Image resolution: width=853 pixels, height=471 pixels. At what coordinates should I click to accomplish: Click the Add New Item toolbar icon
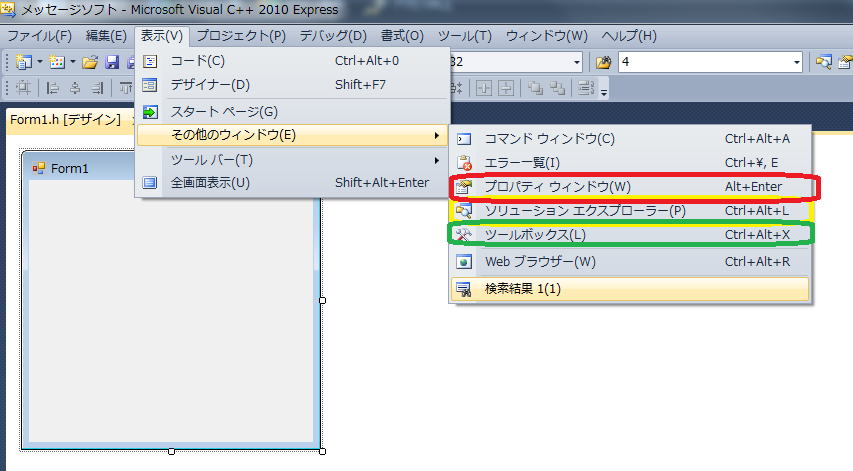tap(57, 62)
